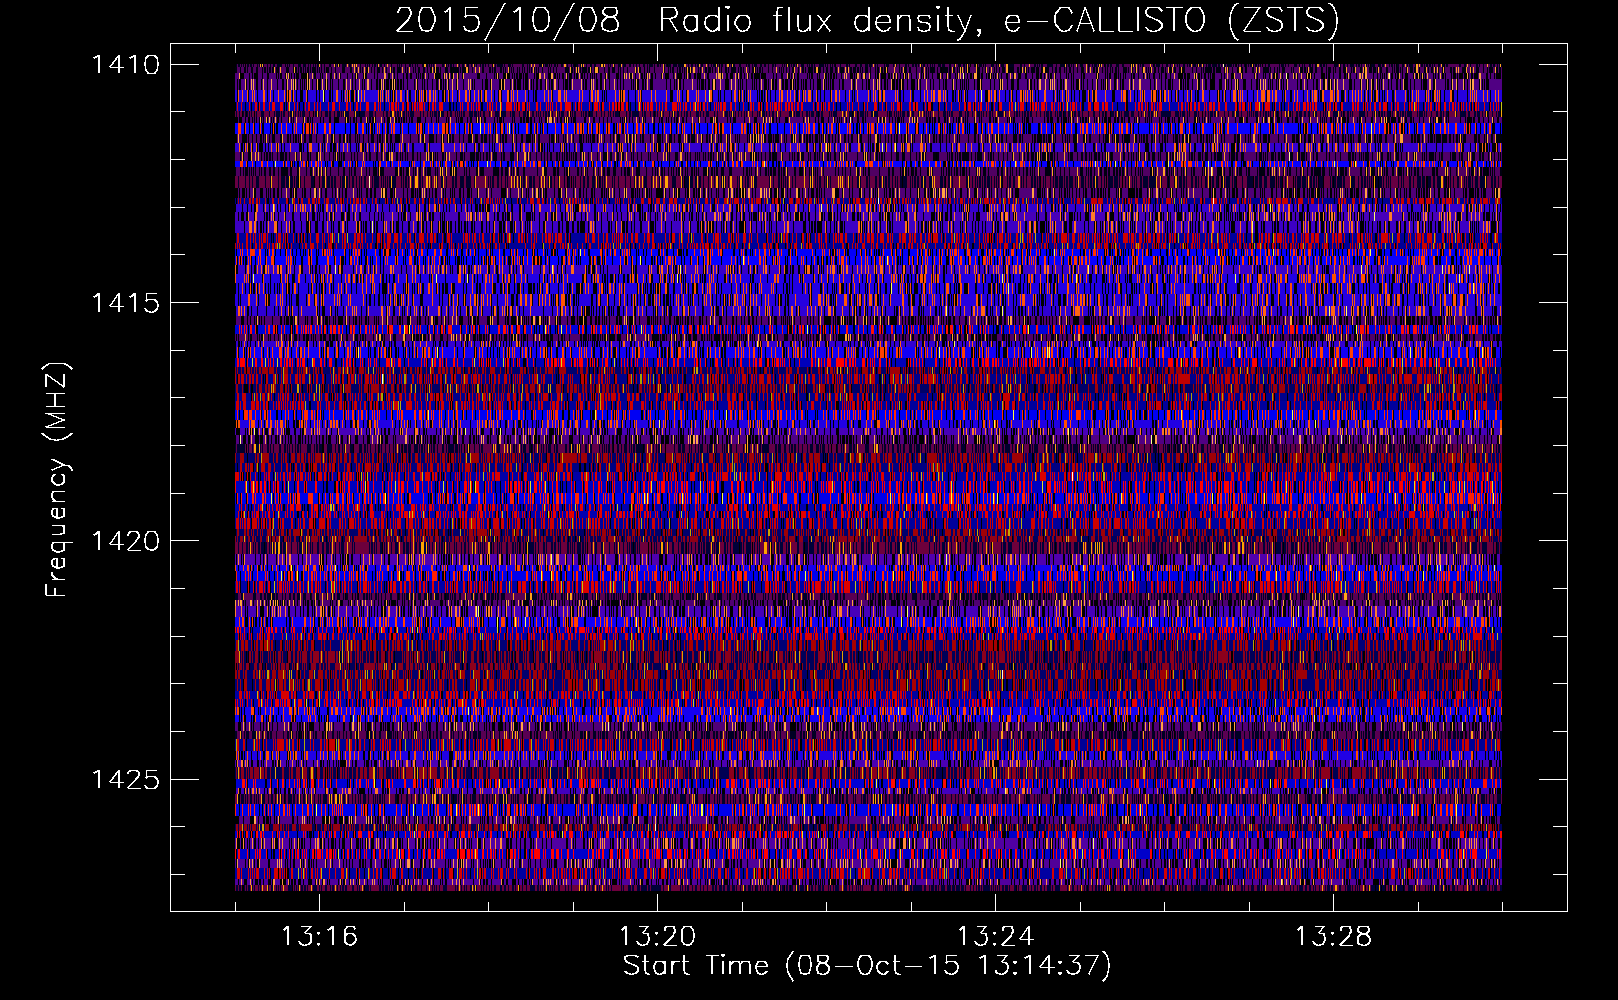1618x1000 pixels.
Task: Click the 13:16 time axis label
Action: [x=319, y=937]
